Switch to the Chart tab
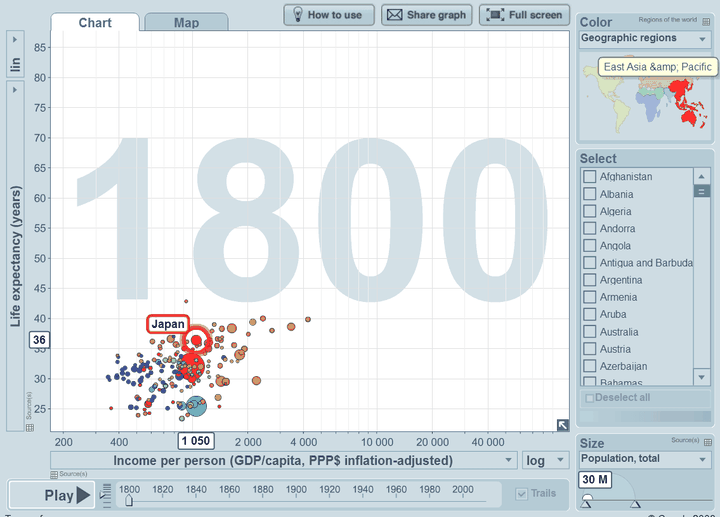The image size is (720, 517). (x=95, y=22)
